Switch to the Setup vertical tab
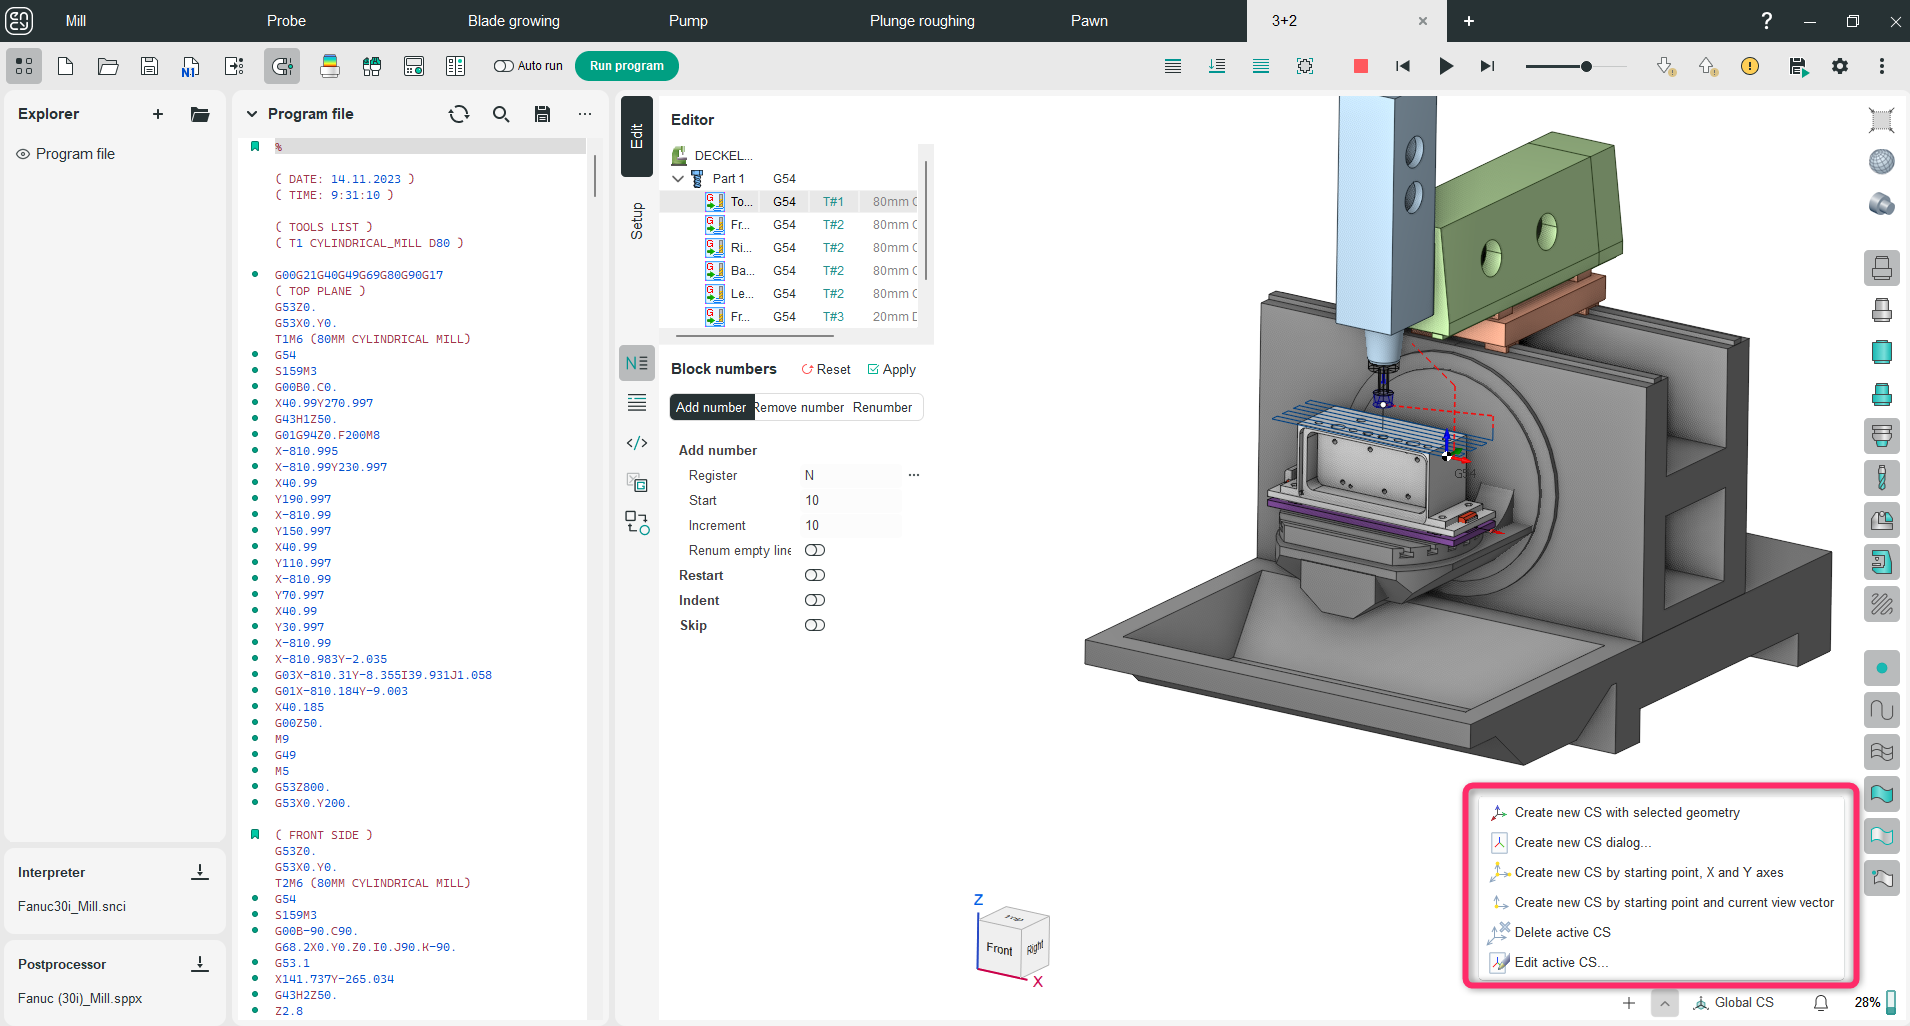 click(637, 221)
